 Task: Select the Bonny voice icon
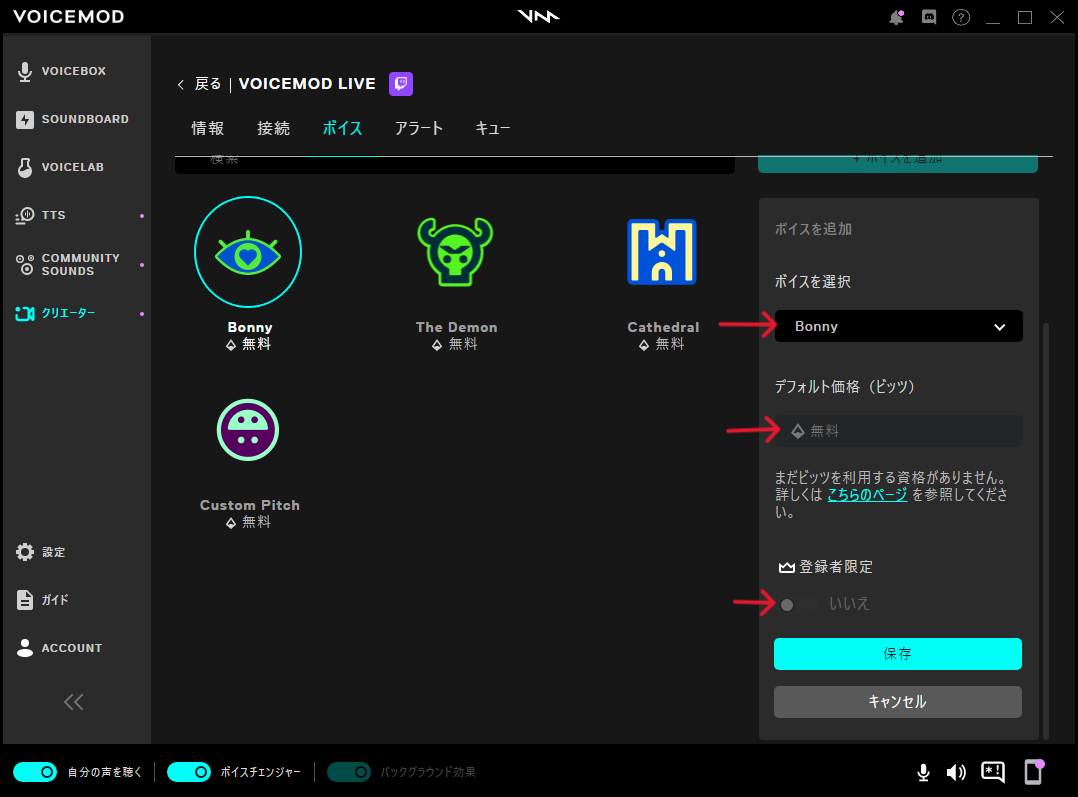tap(248, 252)
